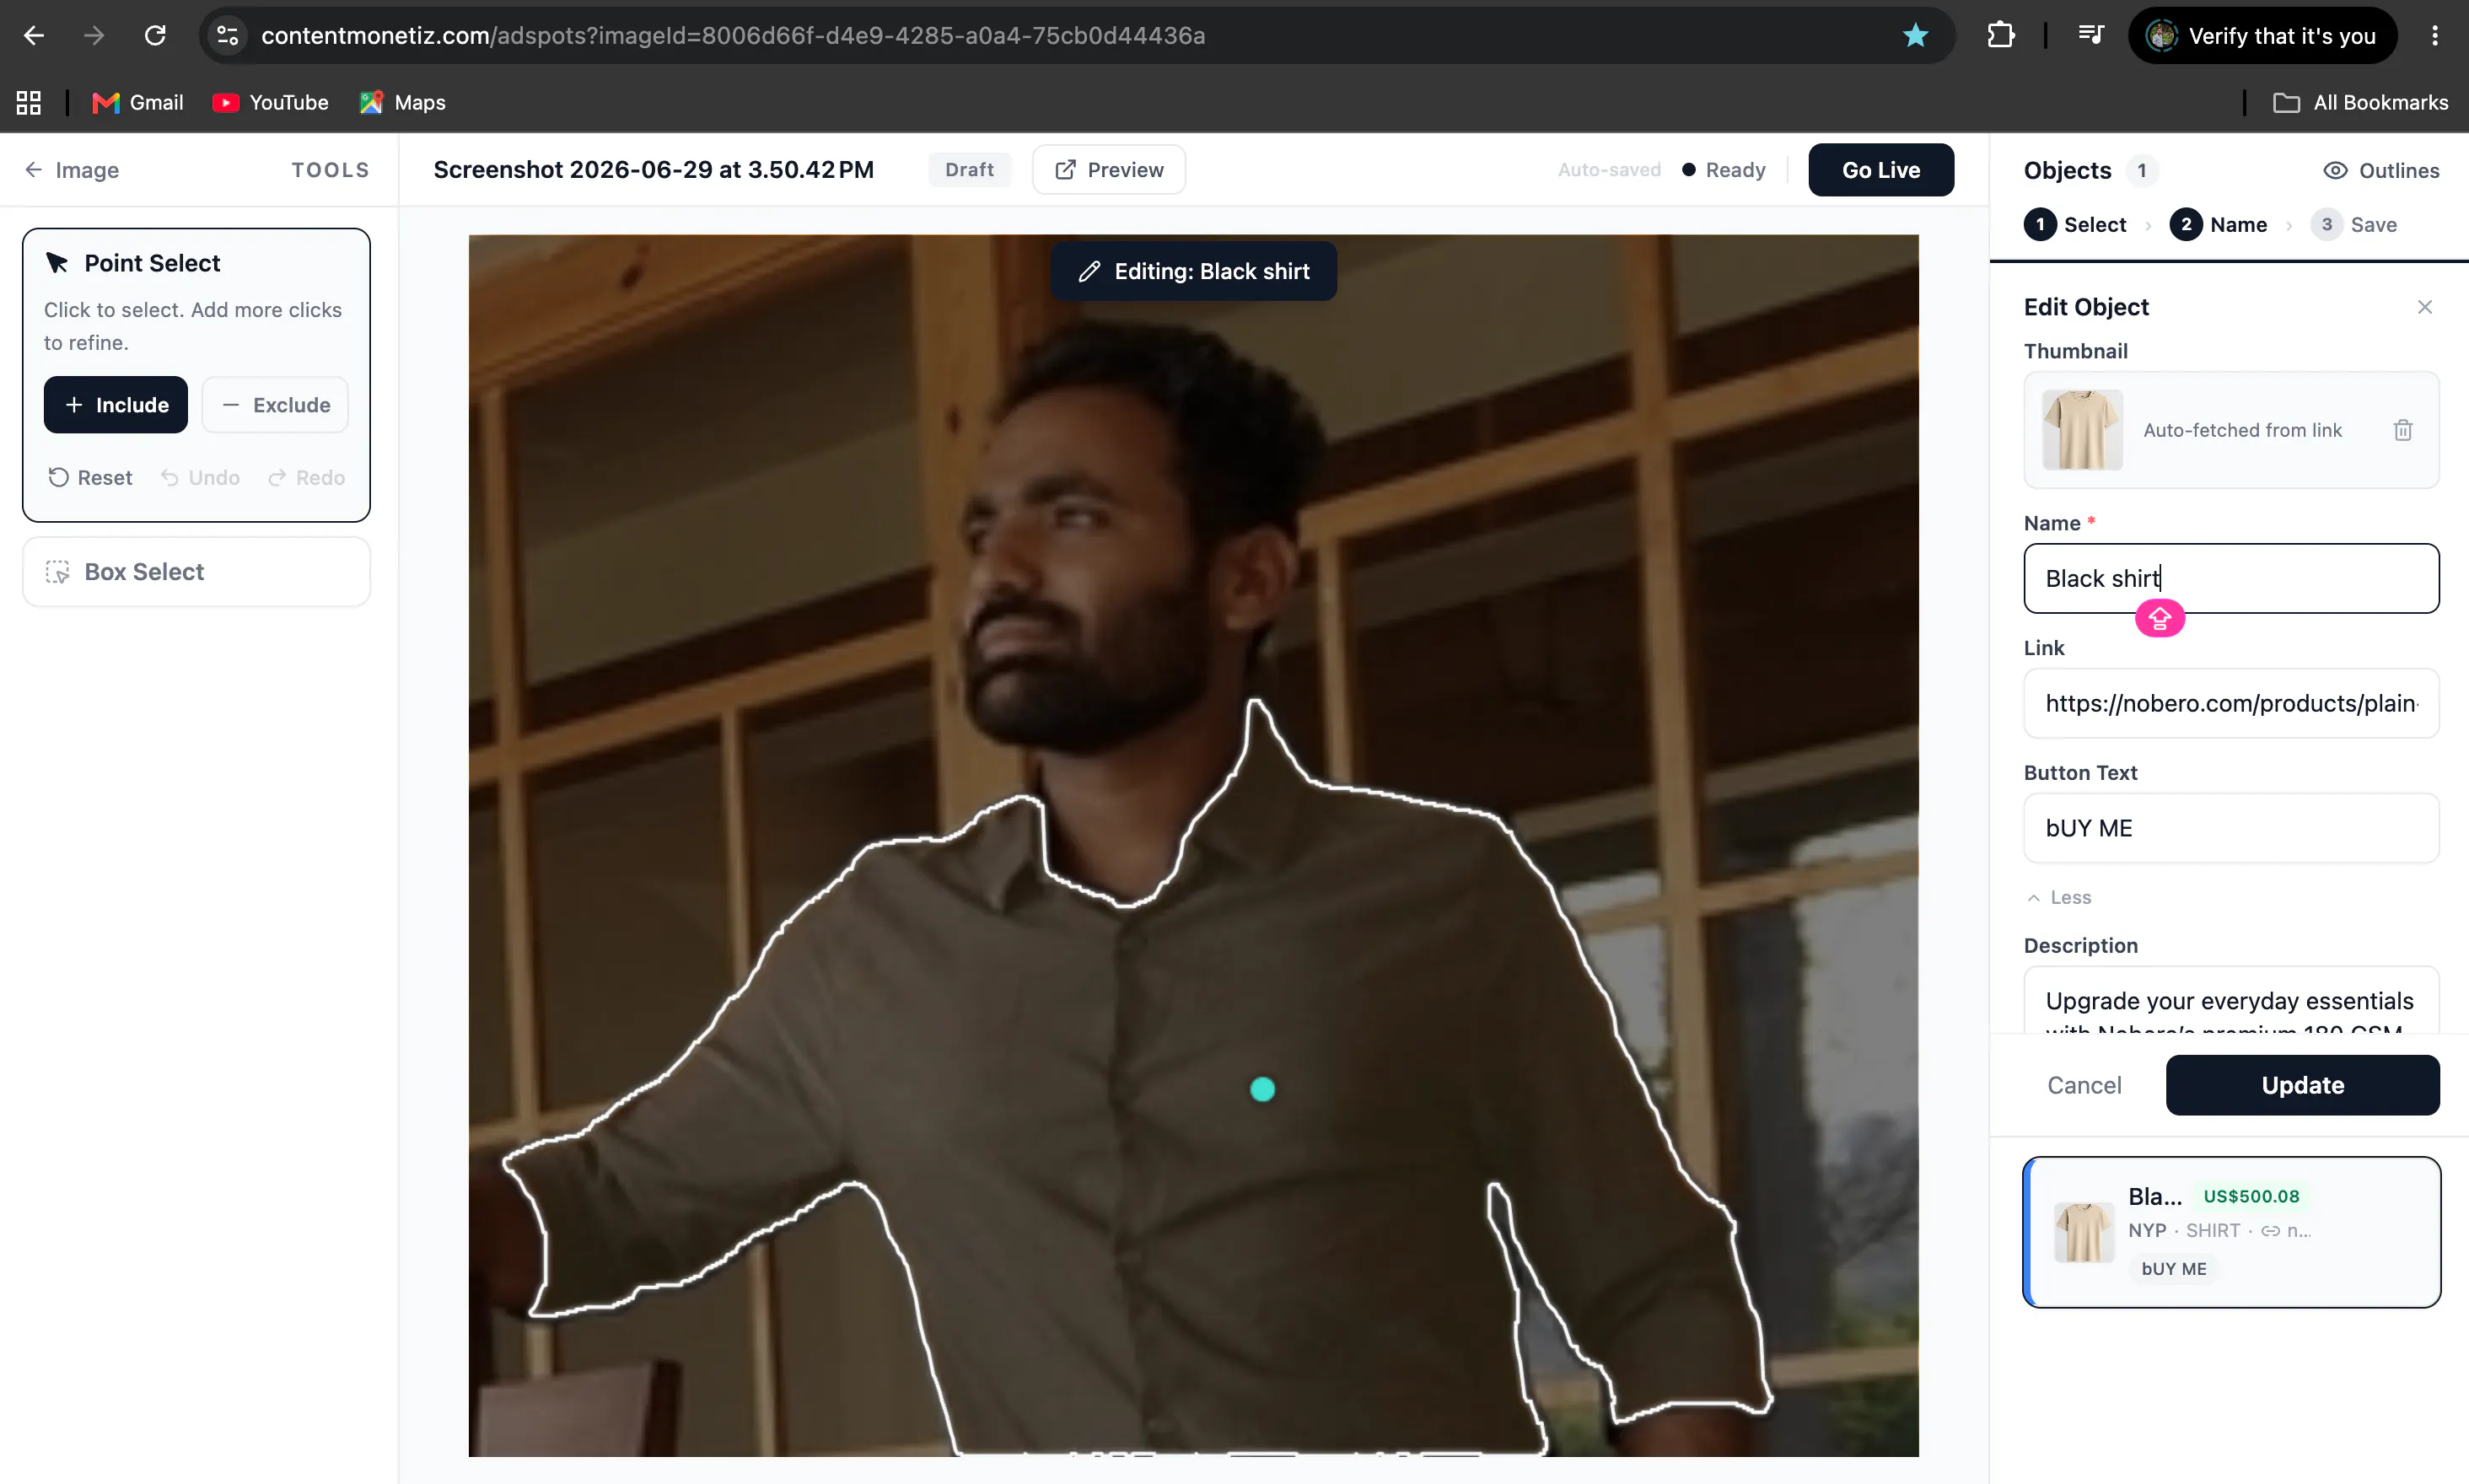Delete the thumbnail with trash icon
This screenshot has width=2469, height=1484.
2403,430
